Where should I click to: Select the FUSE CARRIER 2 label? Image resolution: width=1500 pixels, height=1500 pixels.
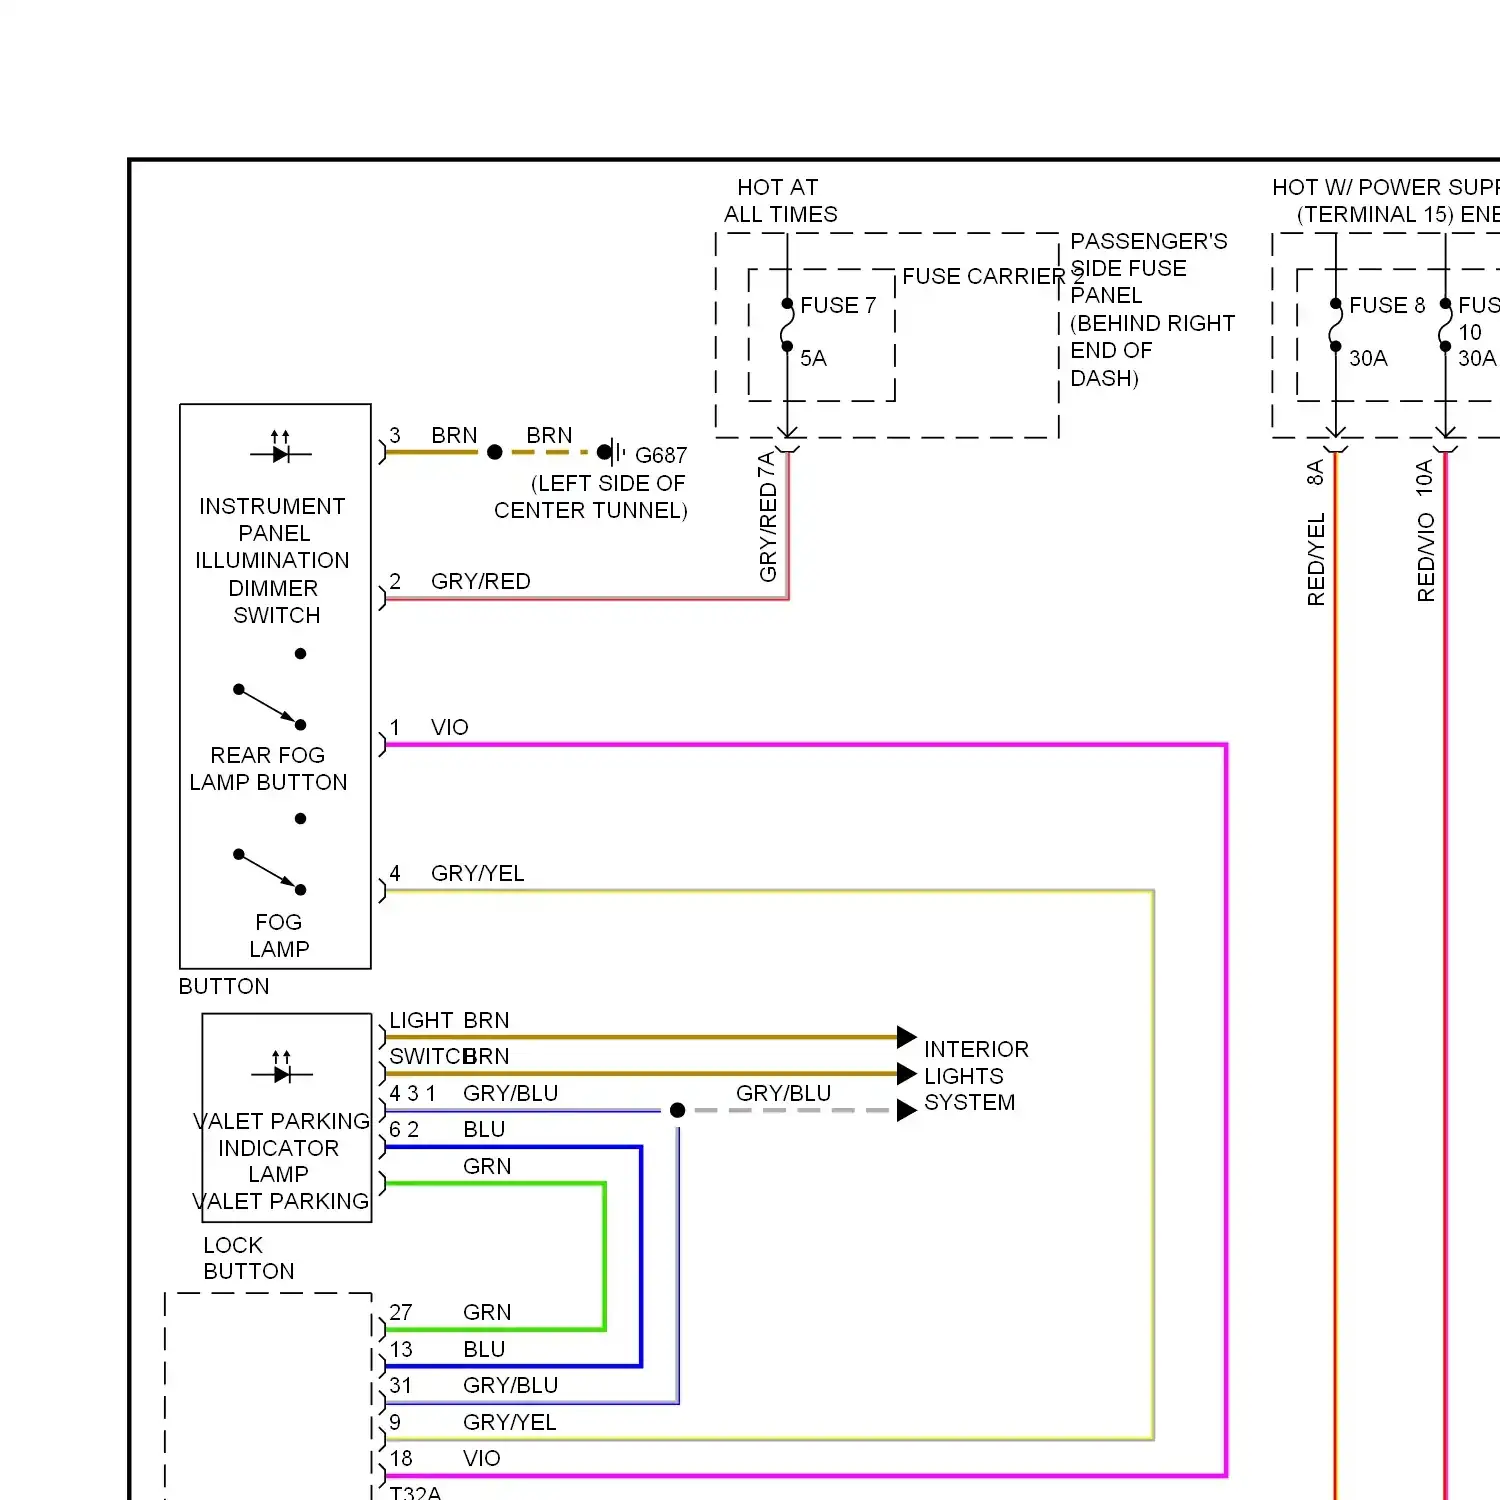coord(993,276)
